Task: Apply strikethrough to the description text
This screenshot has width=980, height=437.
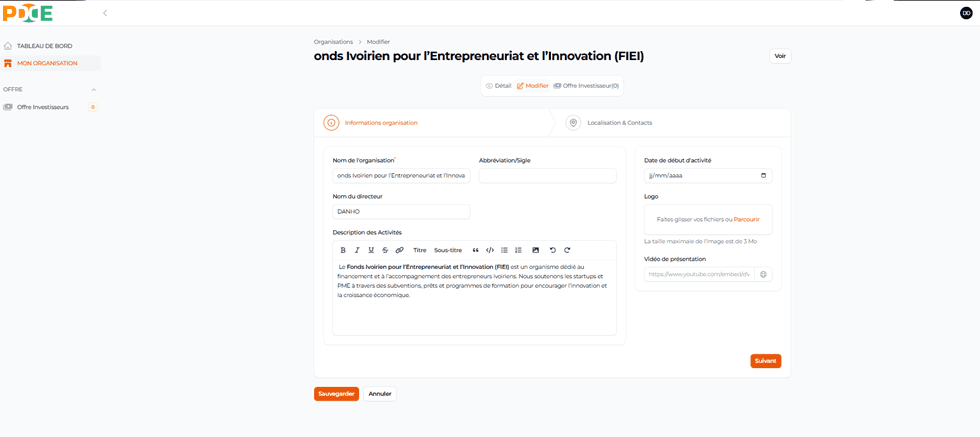Action: [385, 250]
